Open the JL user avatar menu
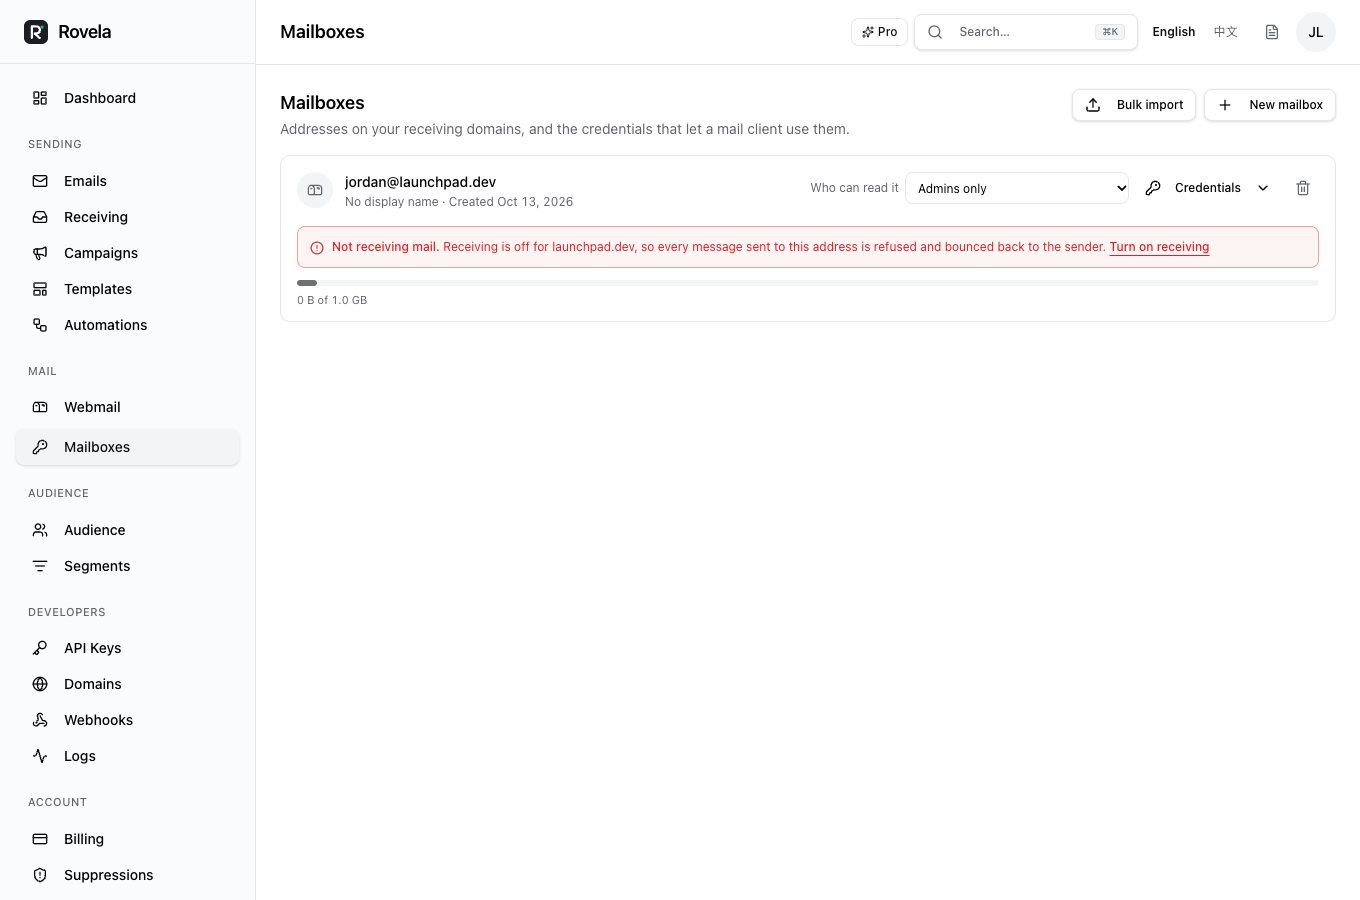The image size is (1360, 900). click(1316, 32)
